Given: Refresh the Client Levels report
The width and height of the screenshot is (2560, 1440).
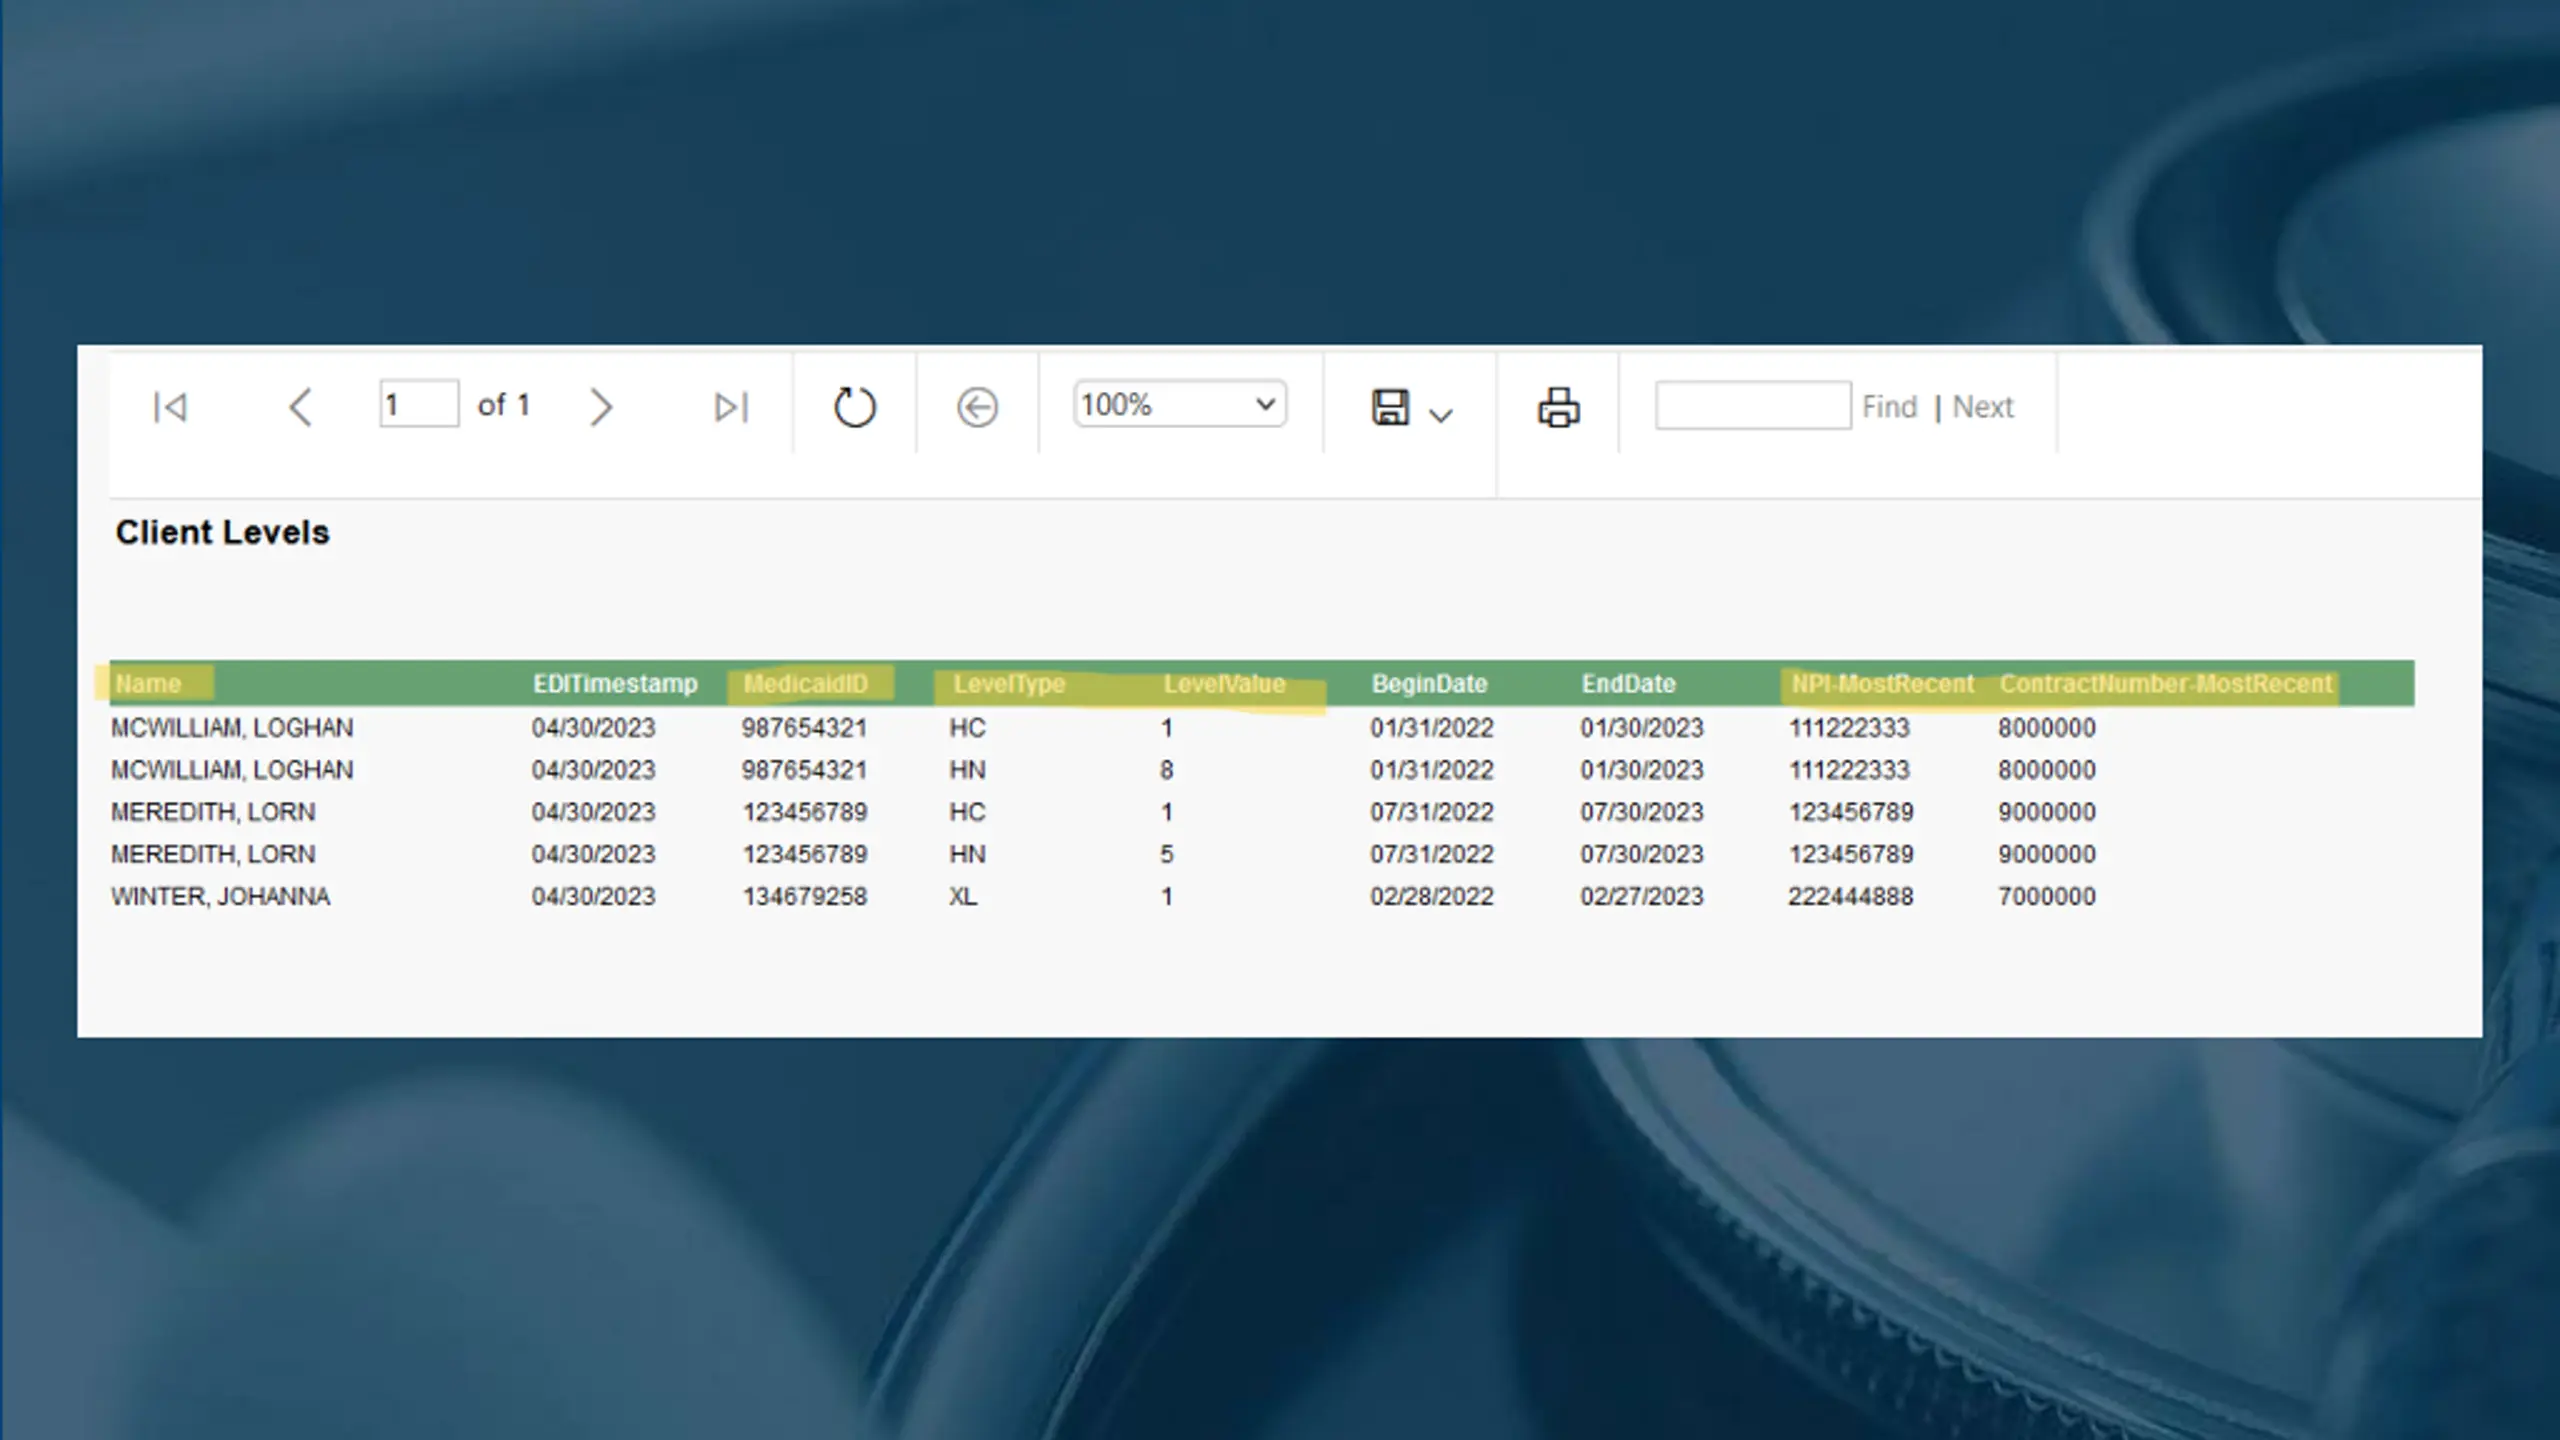Looking at the screenshot, I should click(x=854, y=407).
